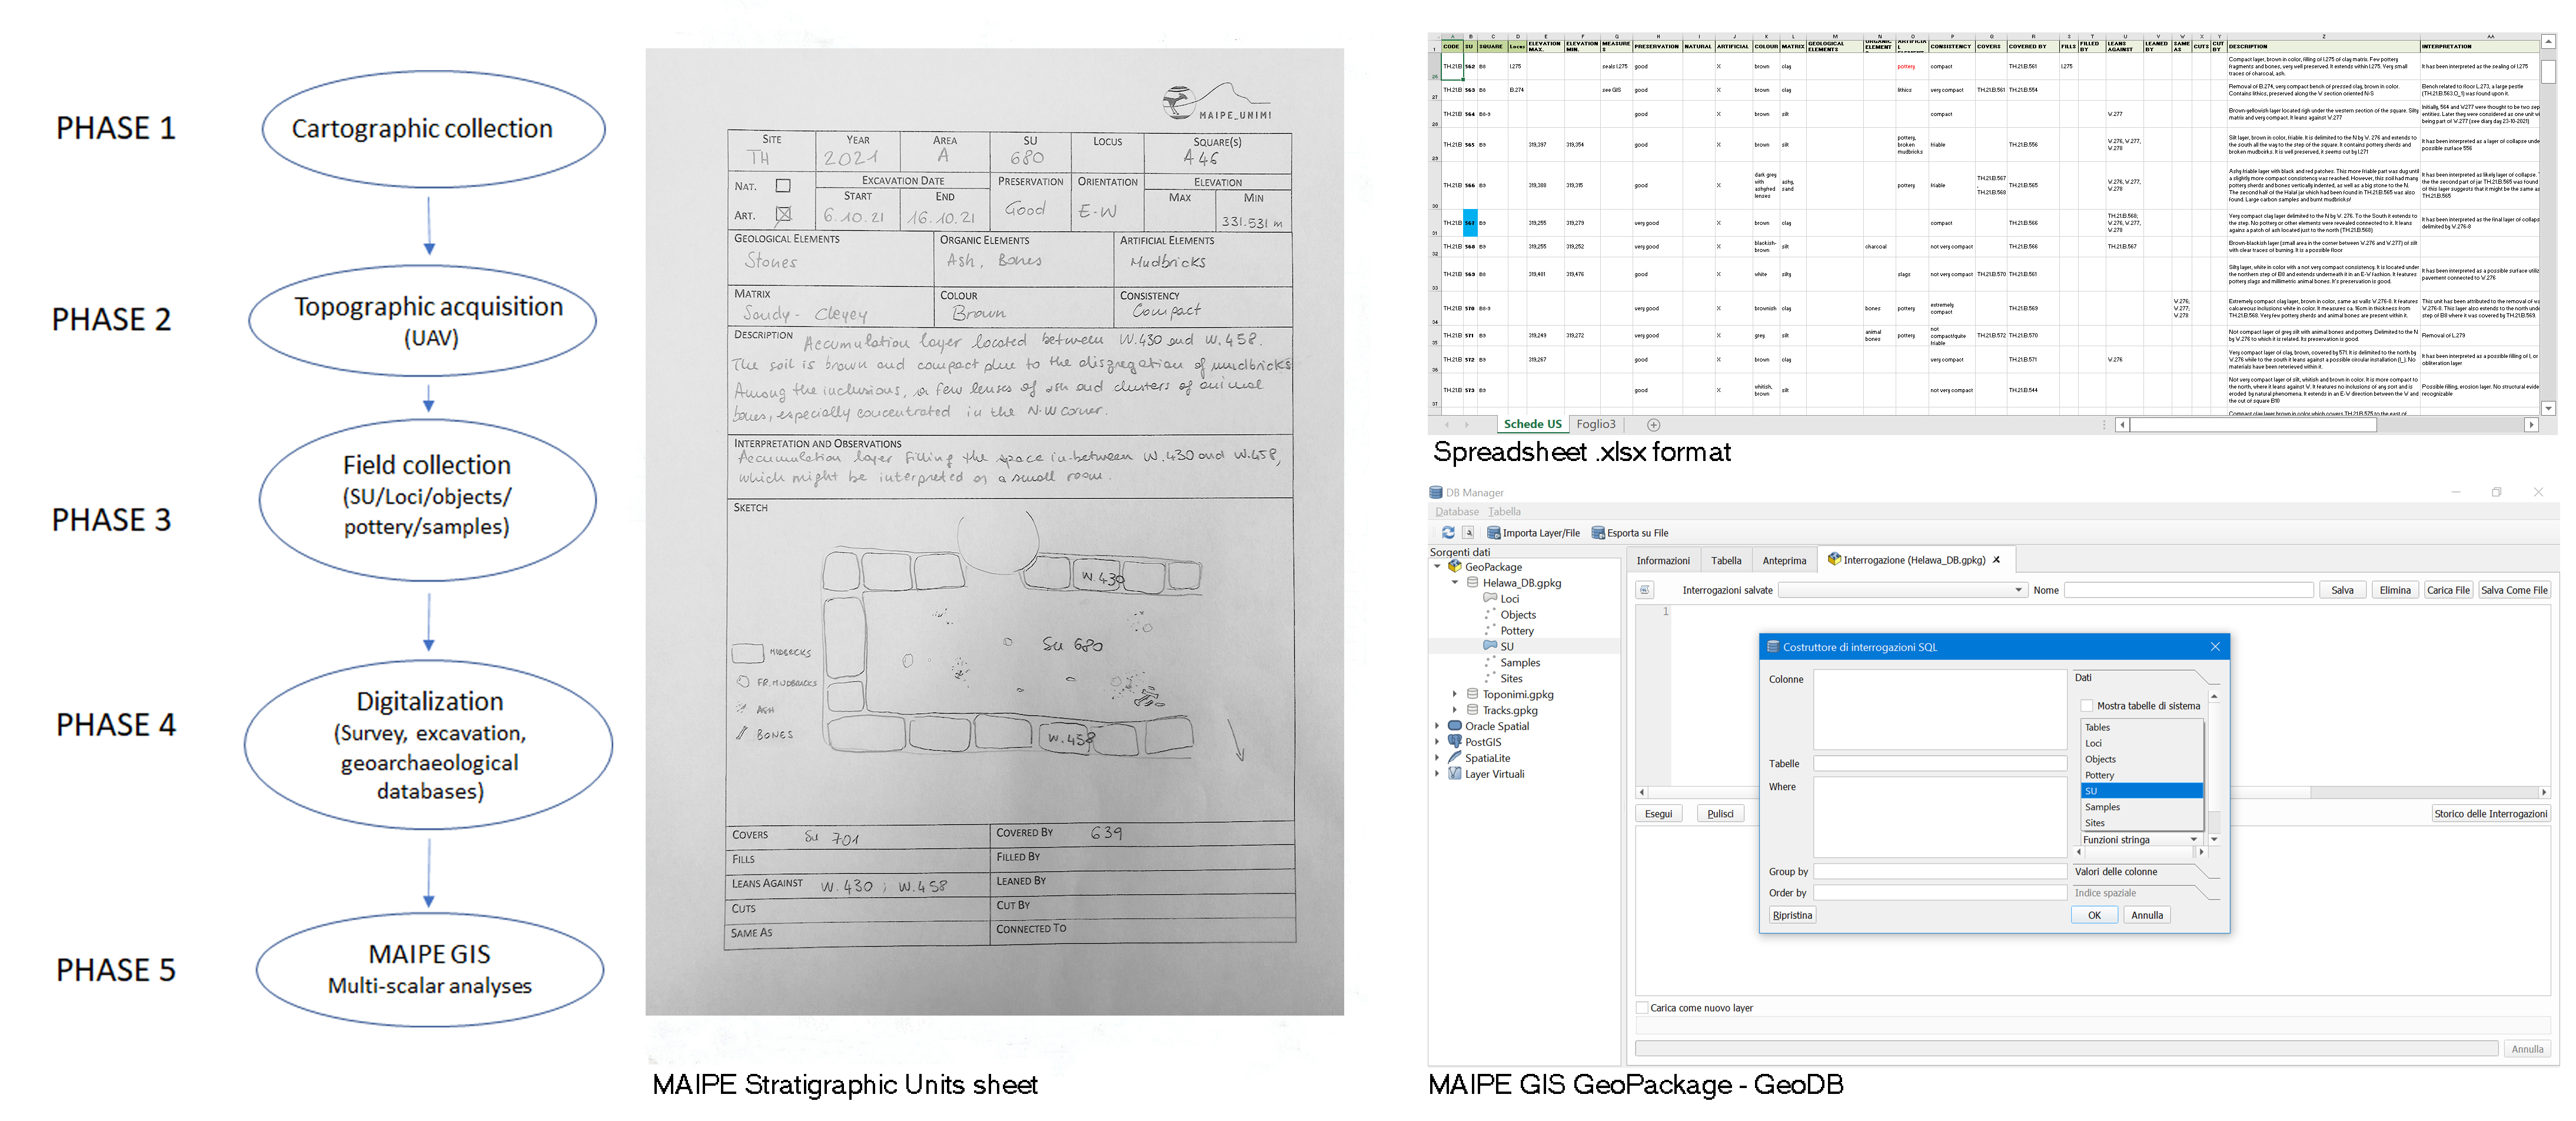Switch to the Anteprima tab
The width and height of the screenshot is (2576, 1121).
[1784, 561]
